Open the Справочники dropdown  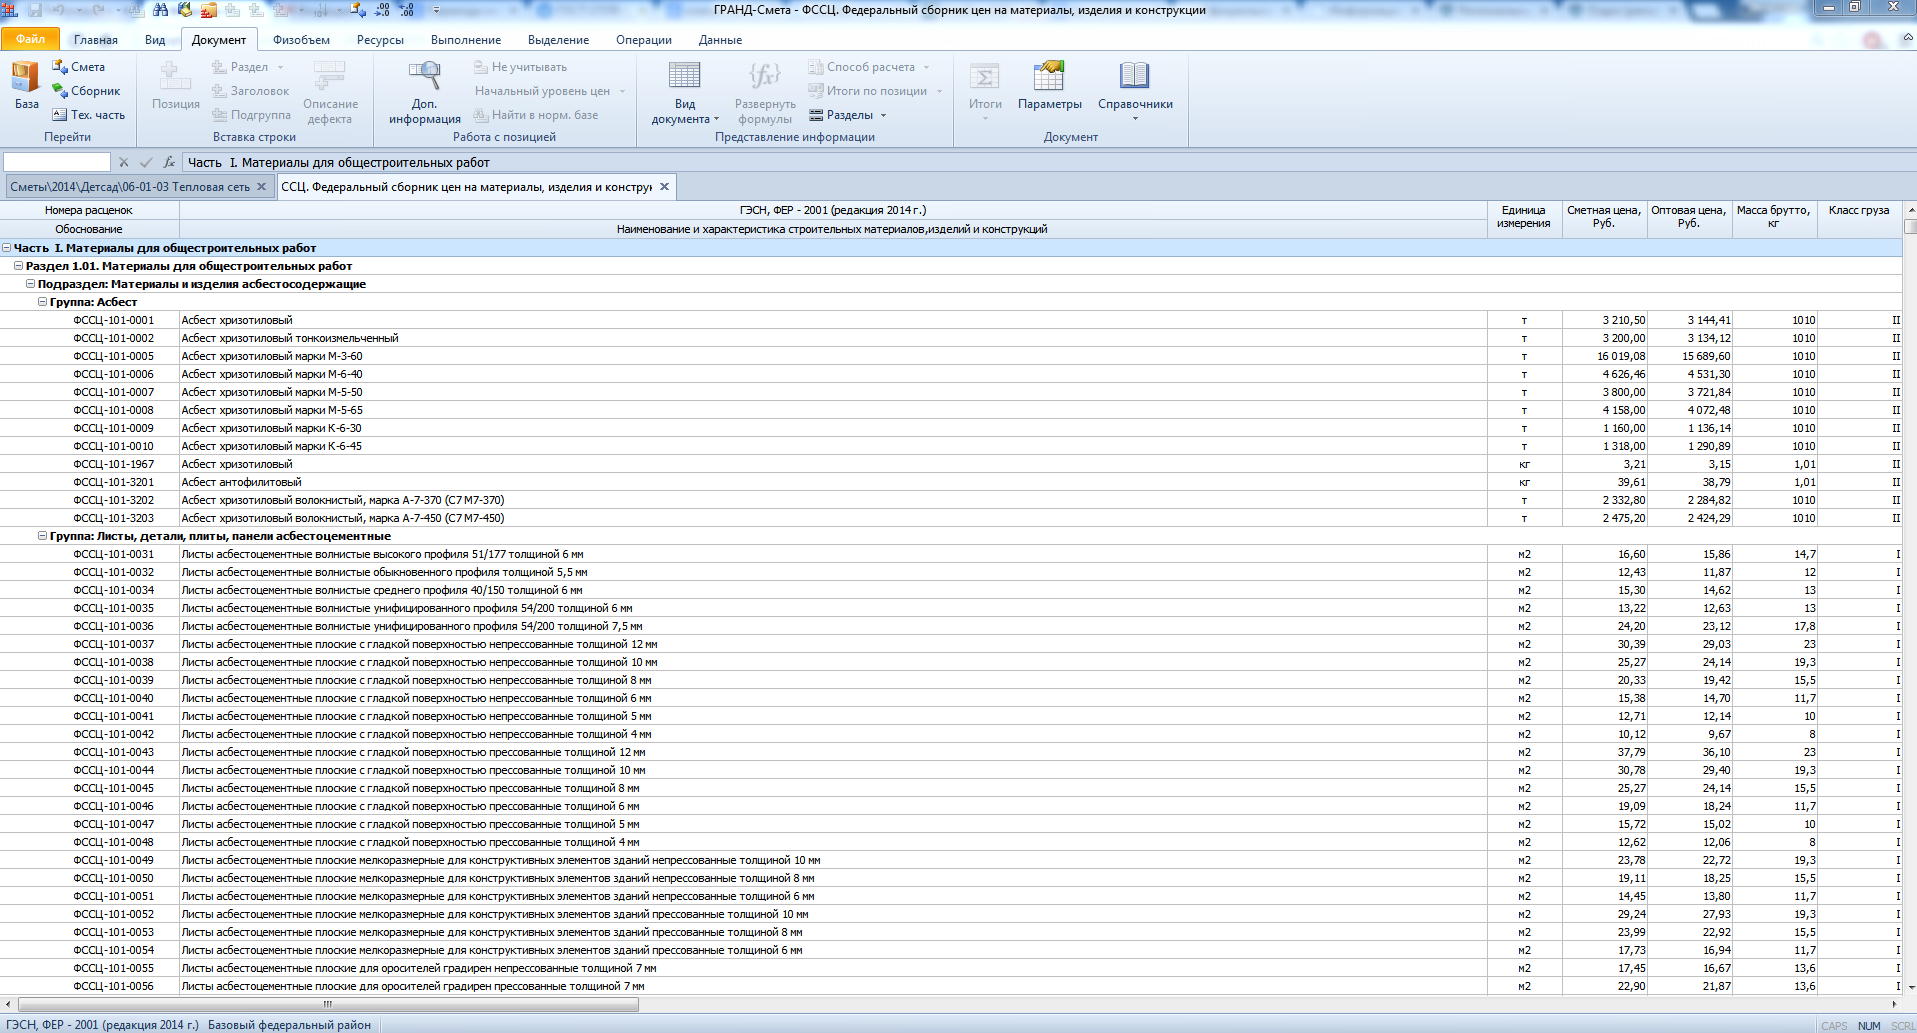coord(1135,90)
